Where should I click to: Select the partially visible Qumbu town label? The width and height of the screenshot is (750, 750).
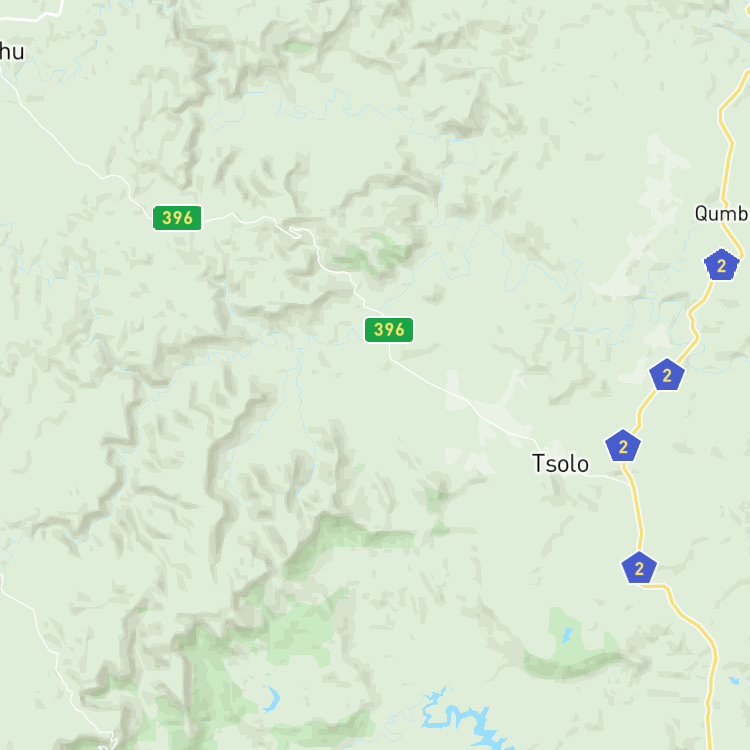722,213
